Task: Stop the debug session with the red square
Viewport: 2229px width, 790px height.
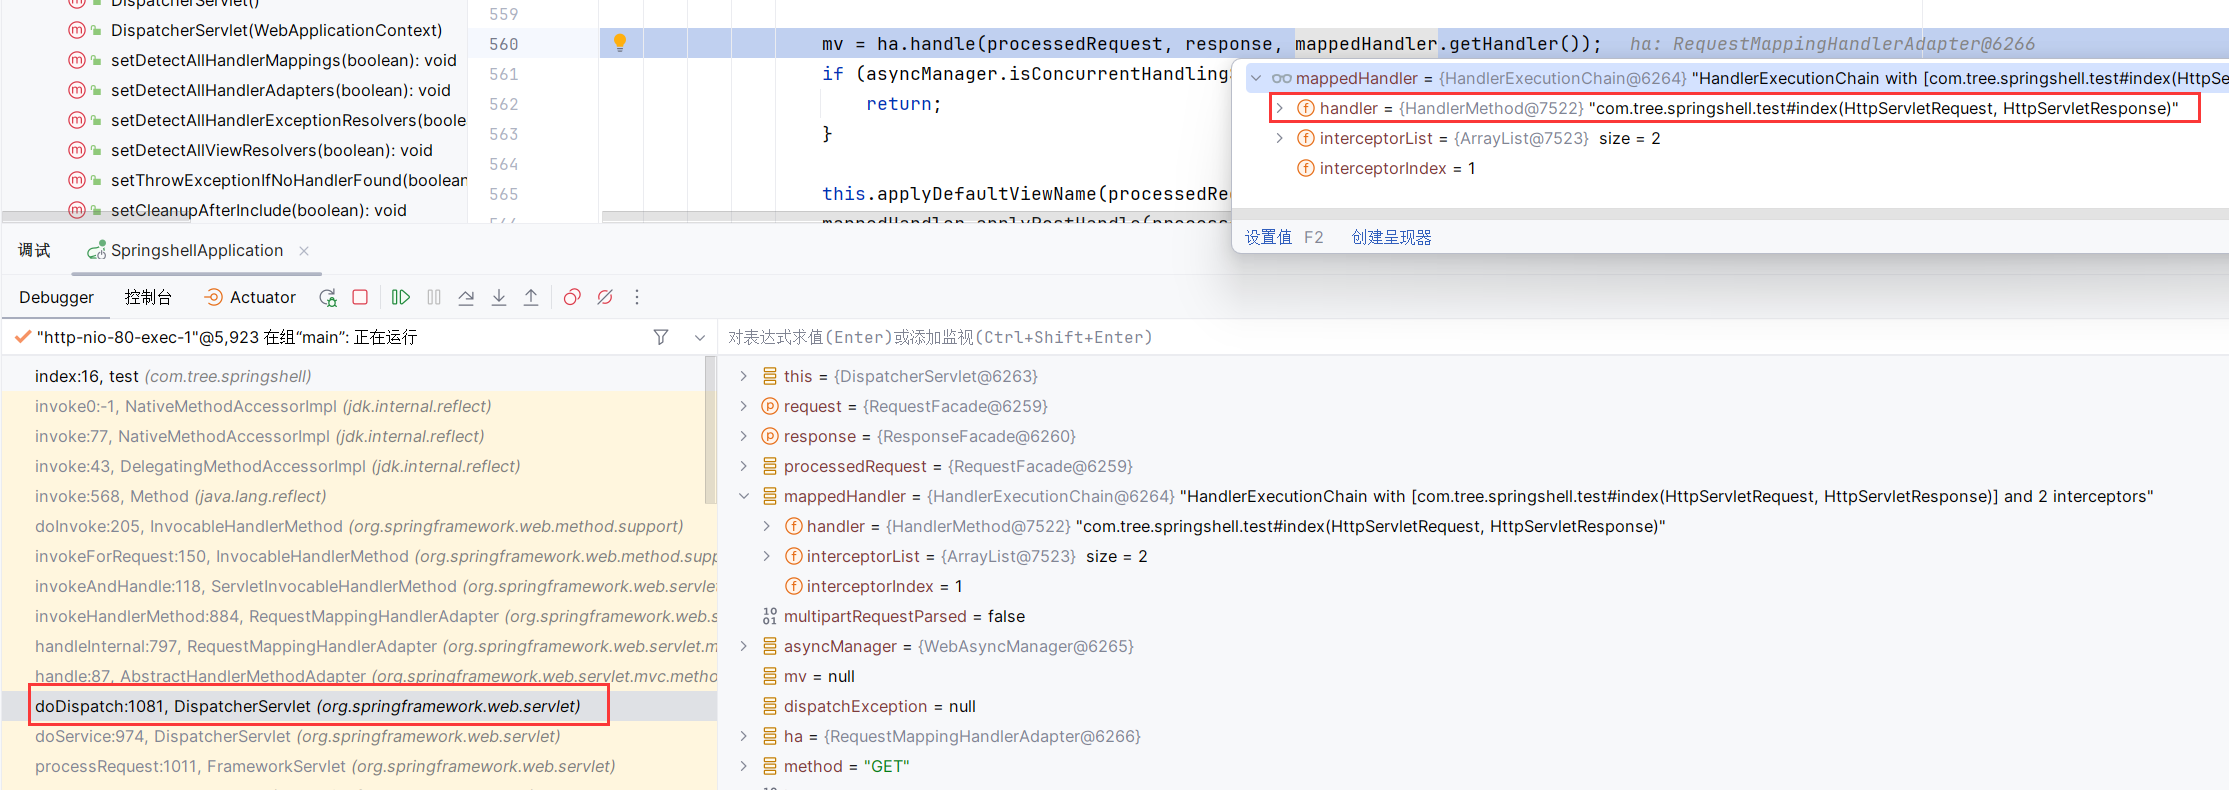Action: pos(360,297)
